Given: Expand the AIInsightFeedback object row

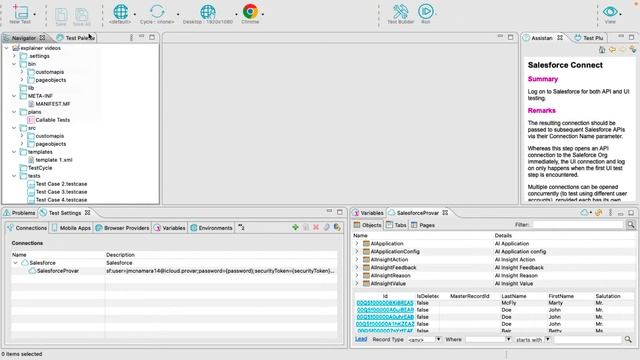Looking at the screenshot, I should [x=357, y=267].
